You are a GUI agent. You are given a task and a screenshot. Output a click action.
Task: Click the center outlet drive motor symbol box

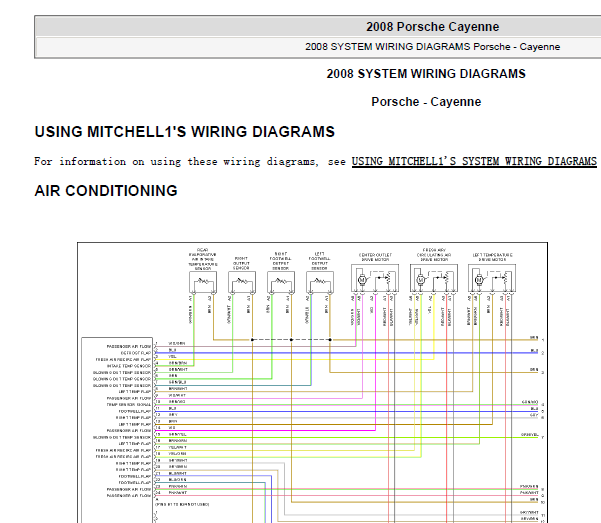click(375, 278)
